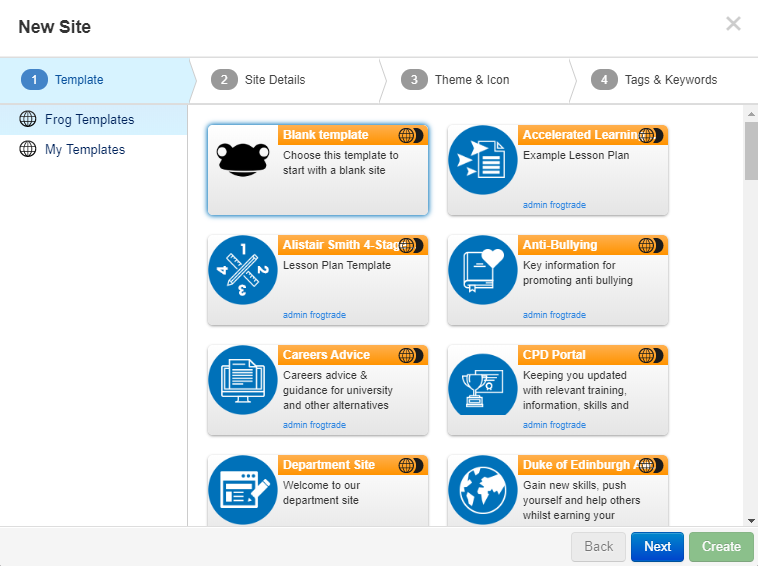Click the Next button
Viewport: 758px width, 566px height.
tap(657, 546)
